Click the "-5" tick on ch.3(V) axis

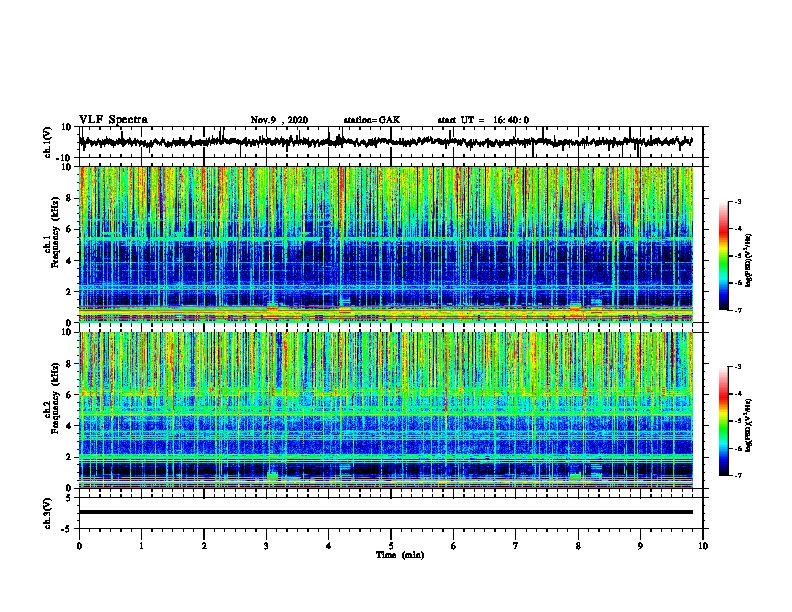pyautogui.click(x=68, y=529)
